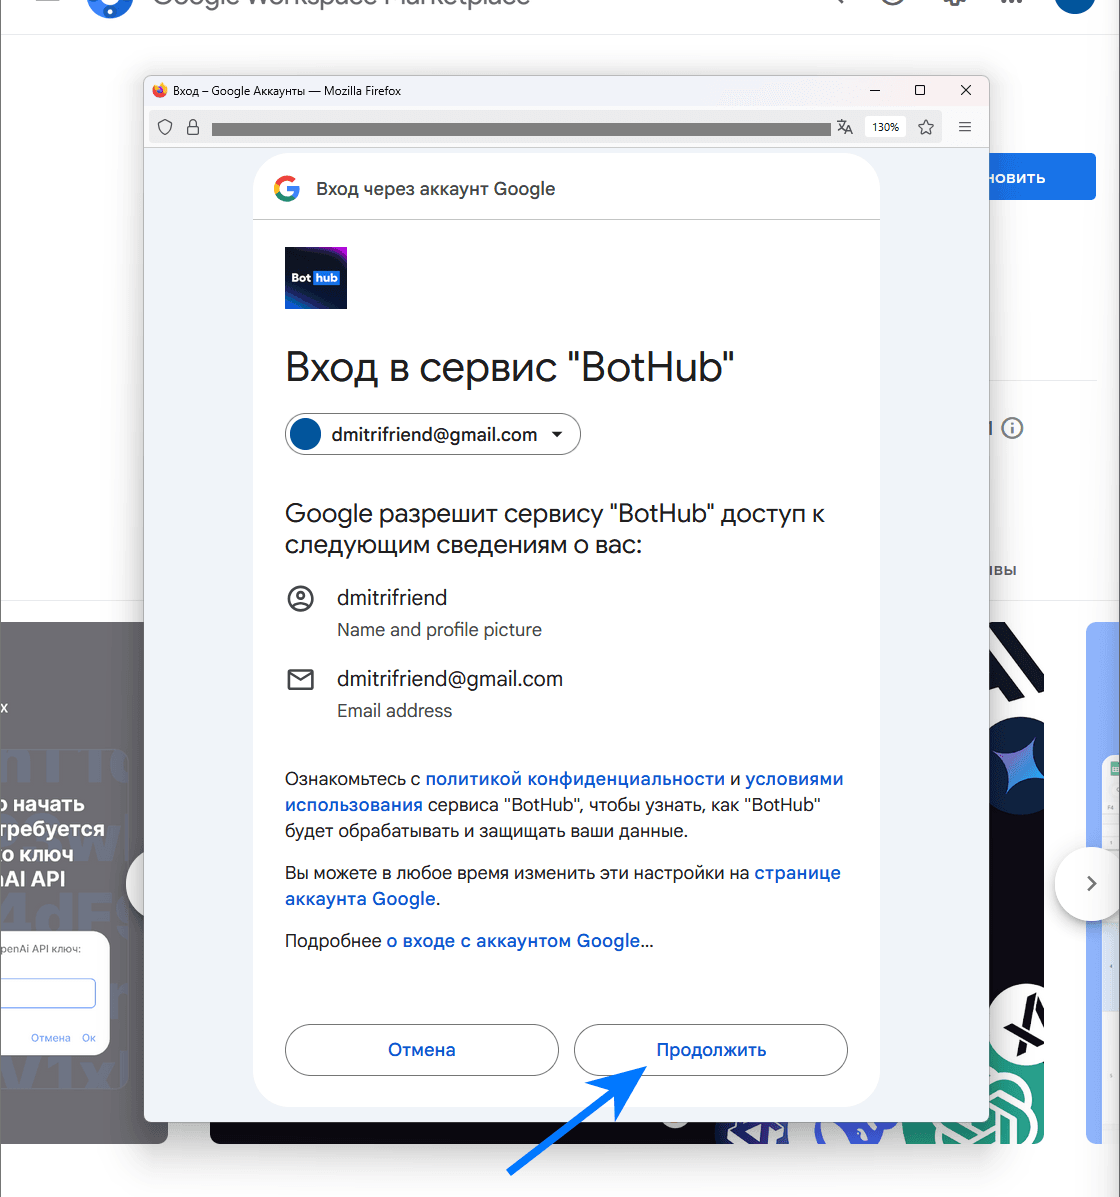Click the info icon beside the ratings

[1012, 428]
